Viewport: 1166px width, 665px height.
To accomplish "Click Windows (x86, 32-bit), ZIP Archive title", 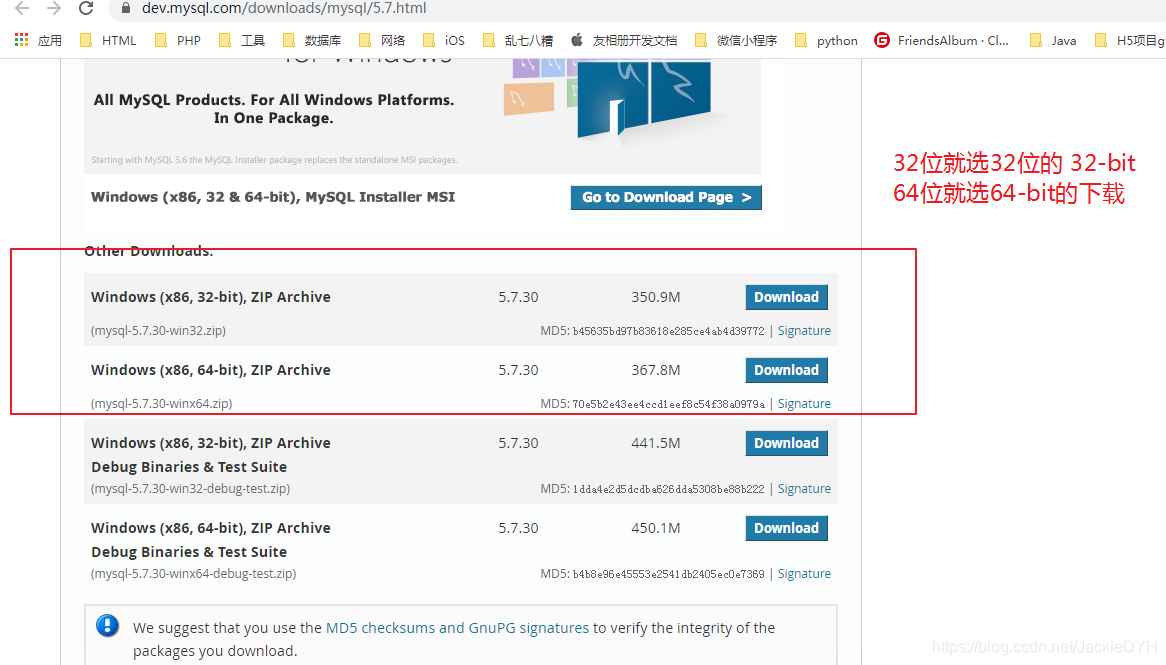I will (x=210, y=297).
